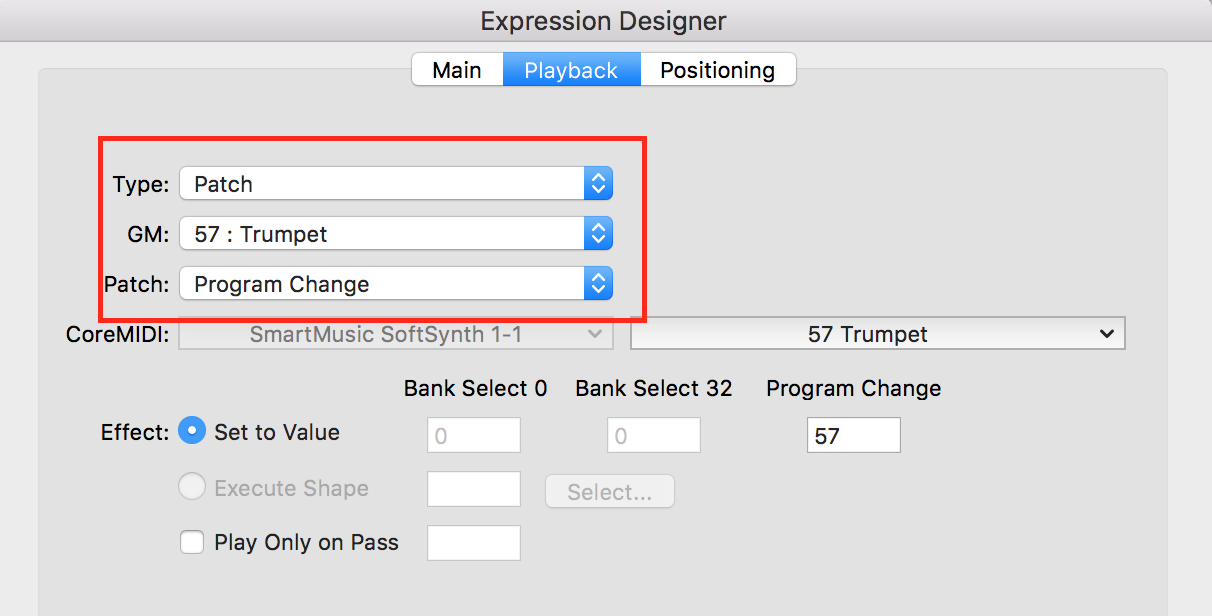Open the Positioning tab
This screenshot has width=1212, height=616.
point(717,70)
